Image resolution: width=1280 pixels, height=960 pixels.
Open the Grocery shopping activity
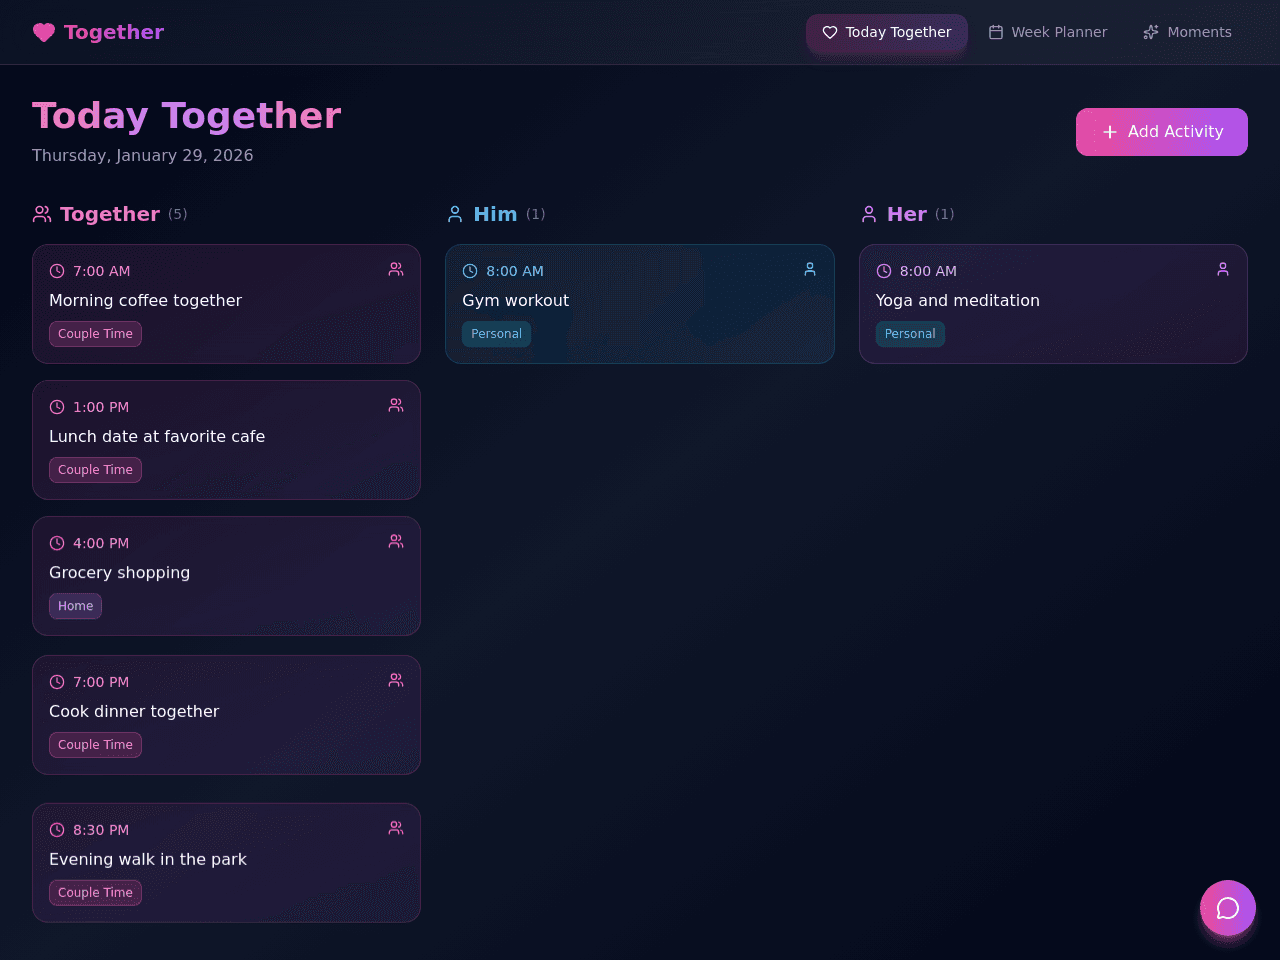point(226,576)
